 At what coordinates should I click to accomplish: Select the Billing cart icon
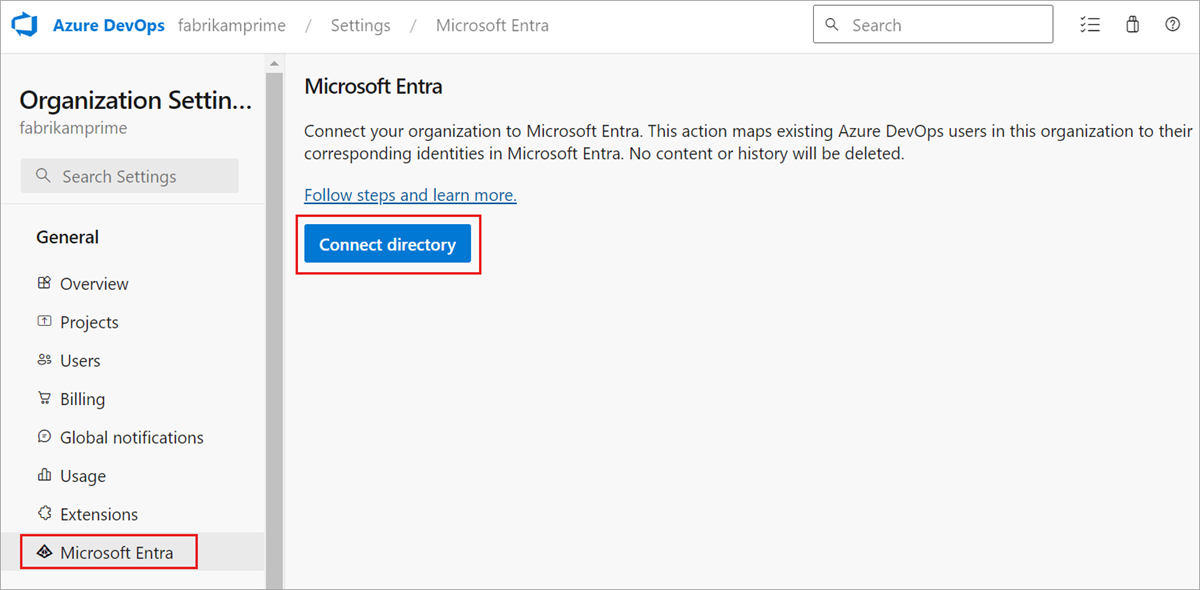44,398
